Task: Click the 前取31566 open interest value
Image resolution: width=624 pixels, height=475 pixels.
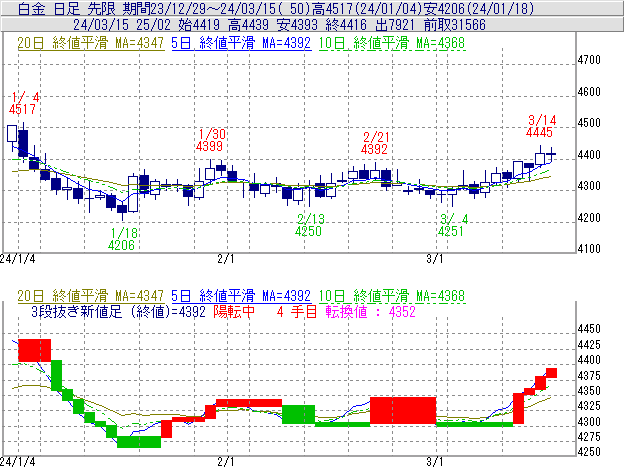Action: coord(454,25)
